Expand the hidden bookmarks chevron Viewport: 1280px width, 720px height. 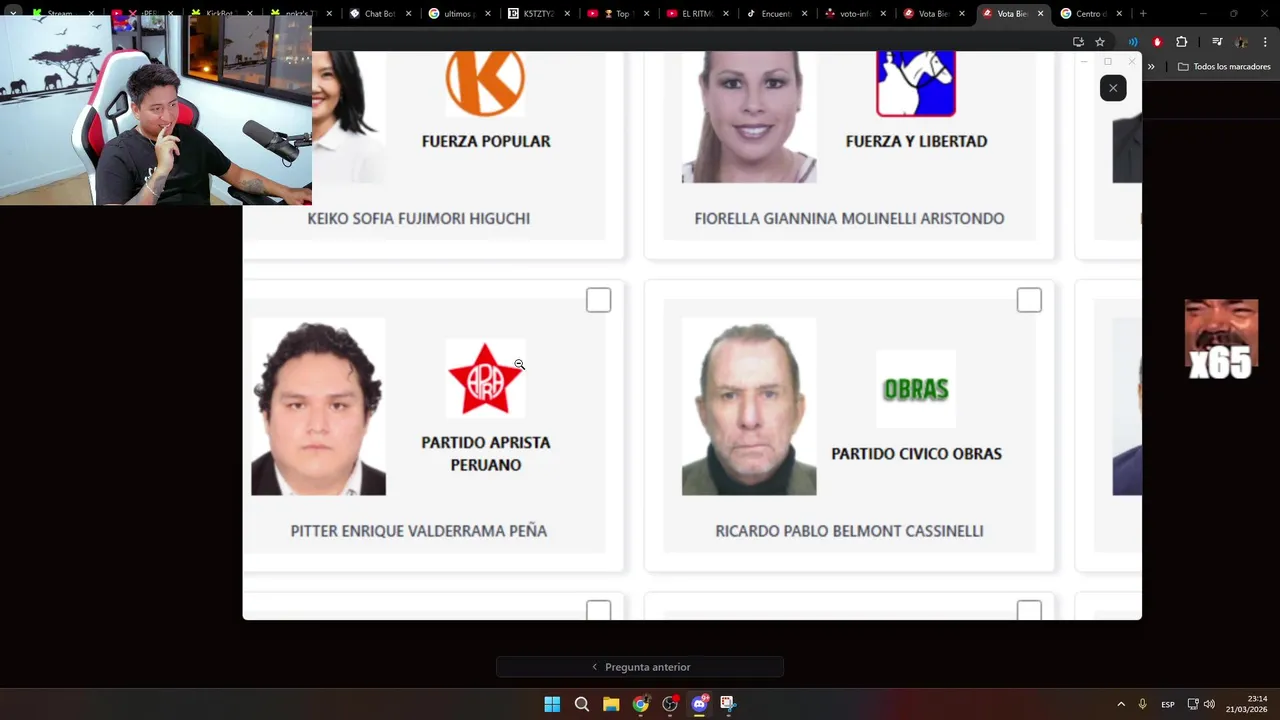click(x=1151, y=67)
